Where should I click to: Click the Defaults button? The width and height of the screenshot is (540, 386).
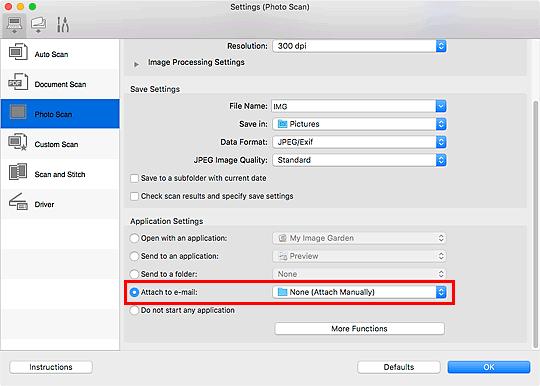(399, 367)
